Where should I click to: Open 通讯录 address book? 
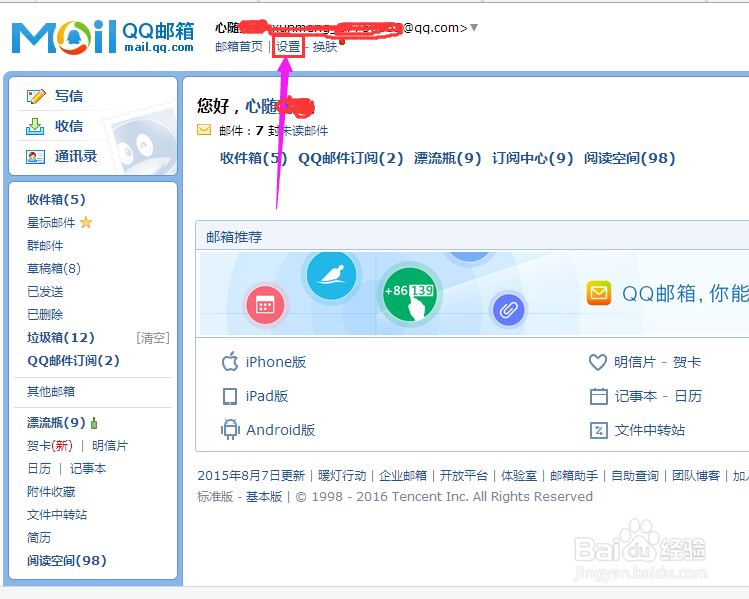tap(75, 156)
